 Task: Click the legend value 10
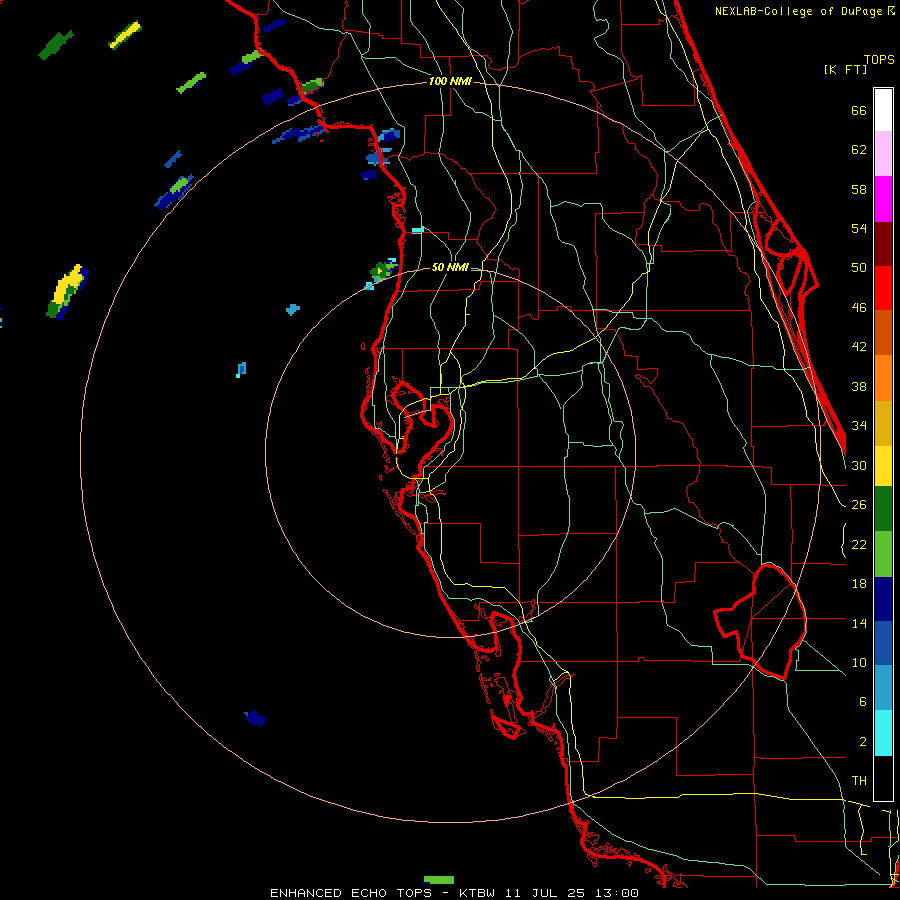pyautogui.click(x=859, y=662)
